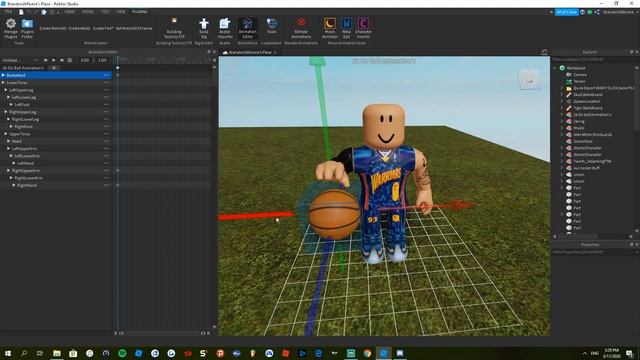Switch to the HOME ribbon tab

point(69,12)
